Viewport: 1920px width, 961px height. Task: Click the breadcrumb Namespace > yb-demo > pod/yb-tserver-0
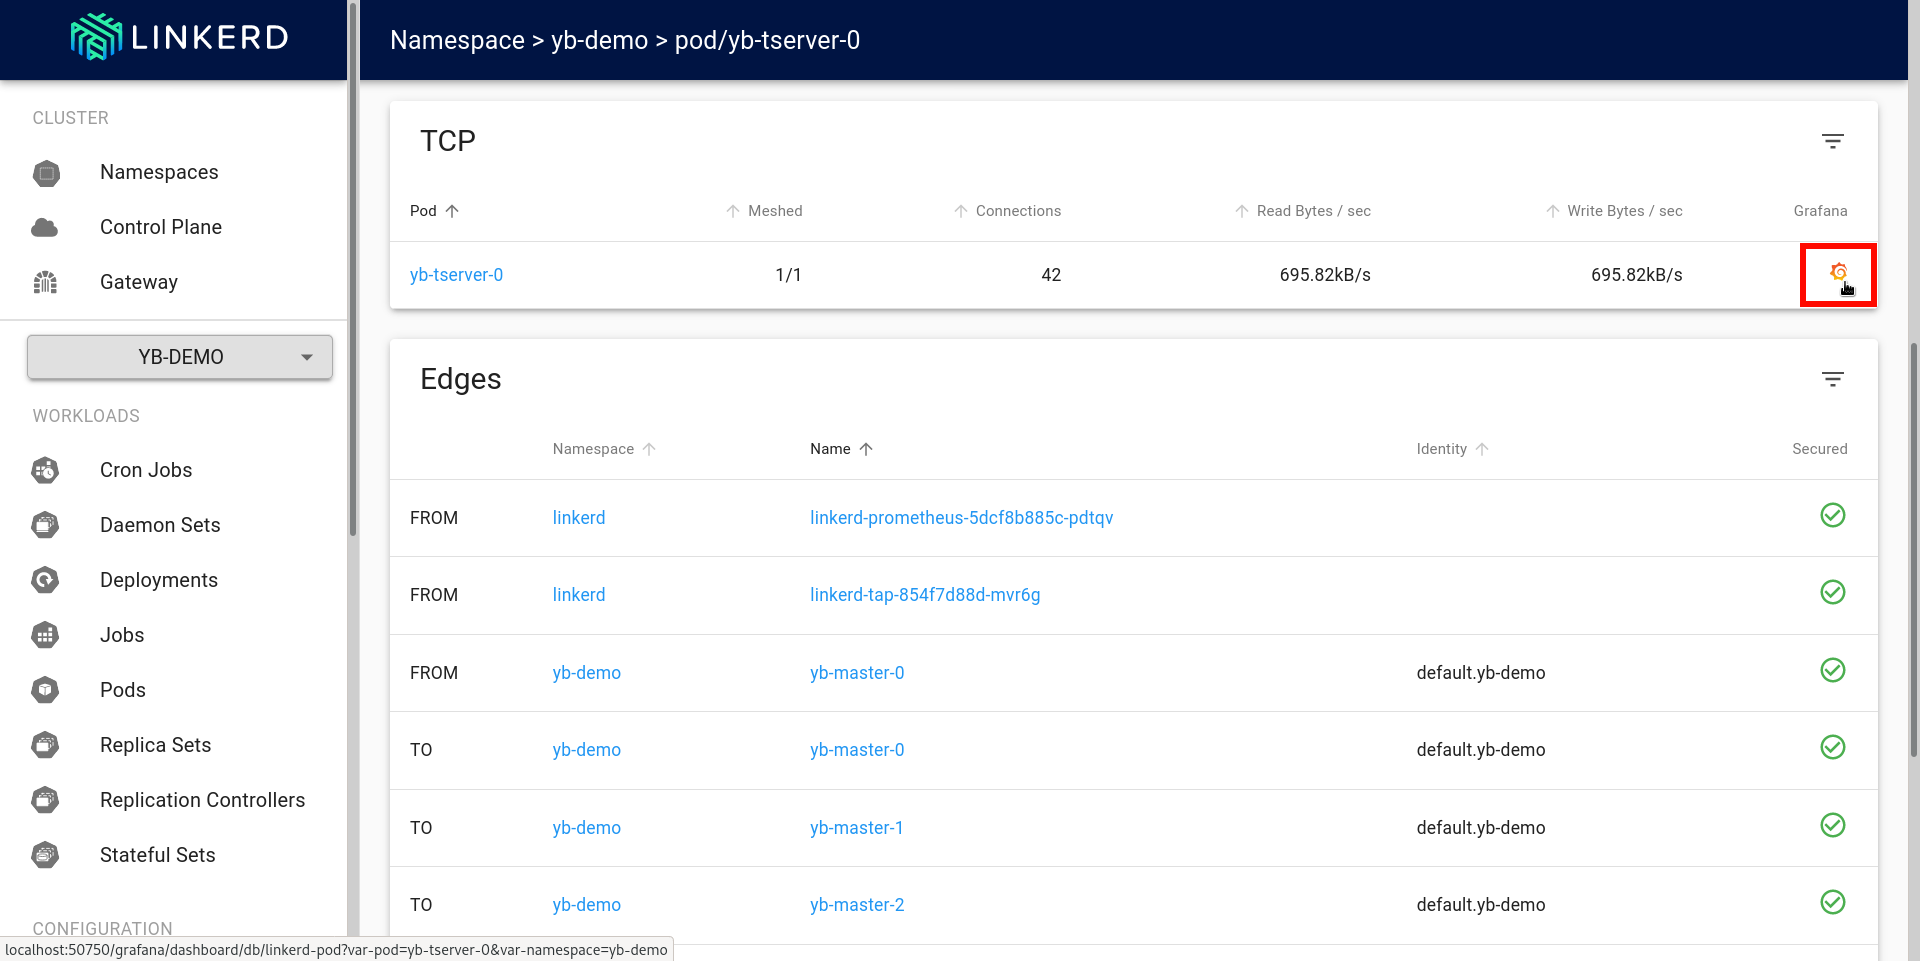[625, 40]
